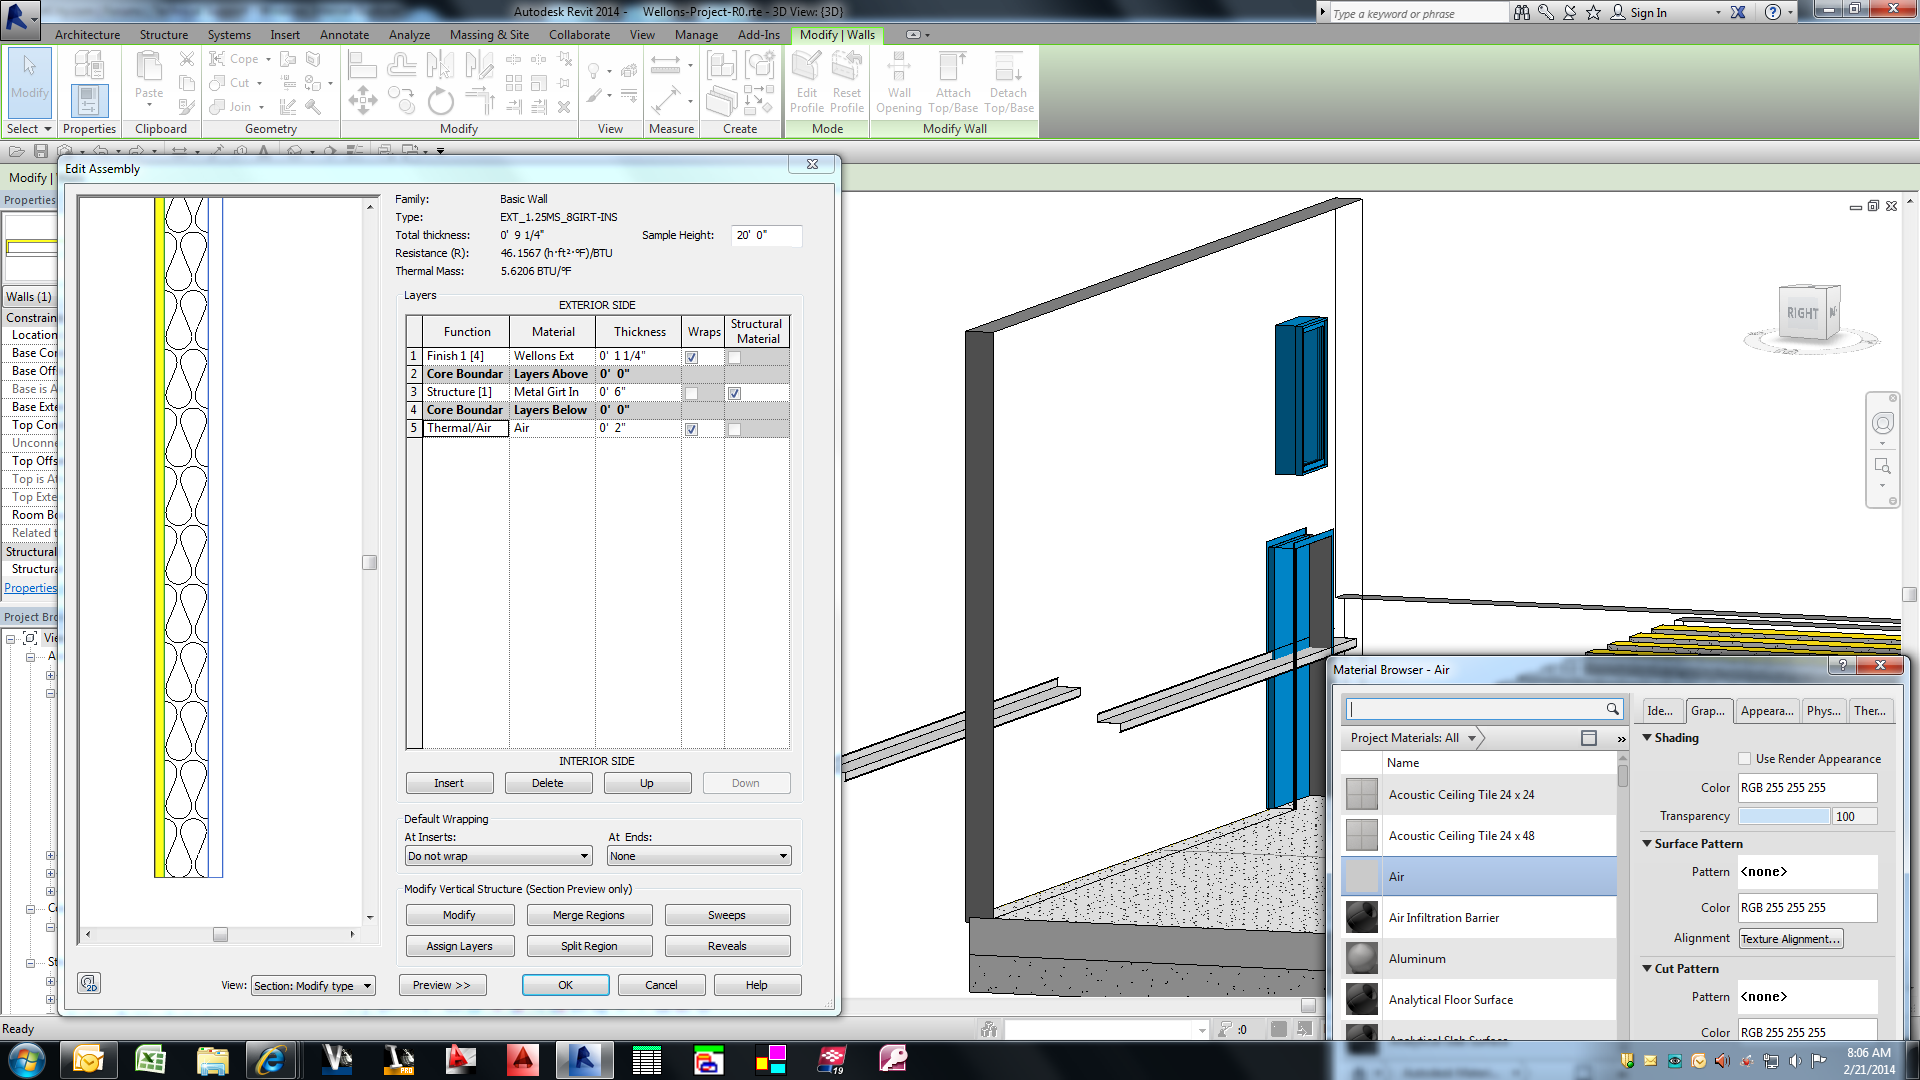Uncheck Structural Material for Structure layer
The height and width of the screenshot is (1080, 1920).
click(x=734, y=393)
